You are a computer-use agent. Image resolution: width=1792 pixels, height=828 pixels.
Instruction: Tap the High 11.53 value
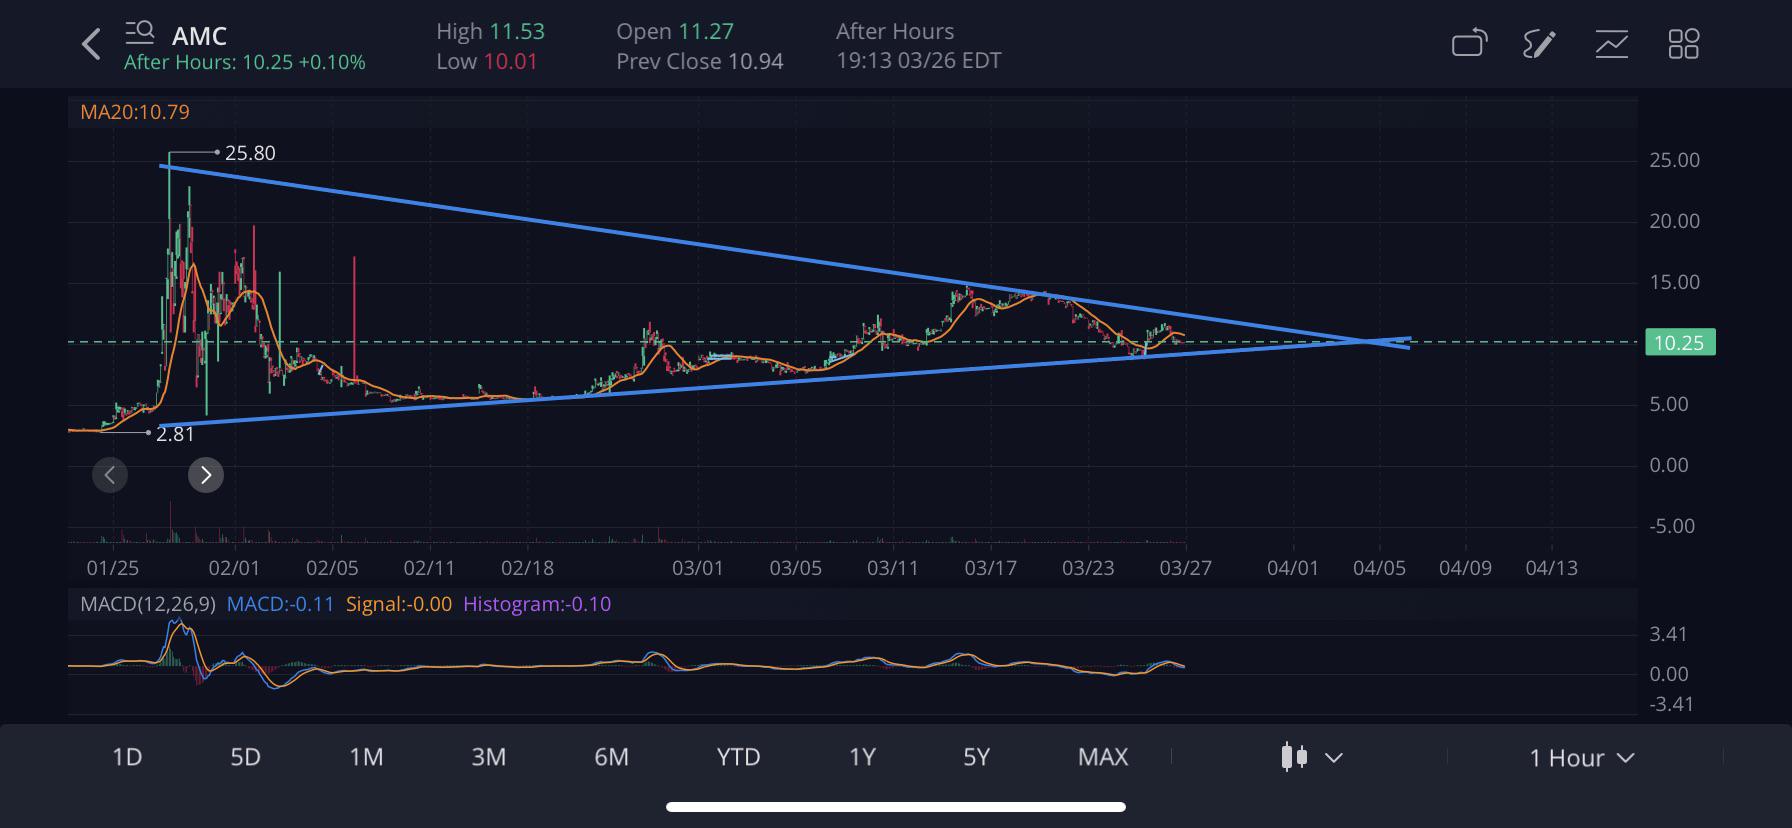point(490,32)
